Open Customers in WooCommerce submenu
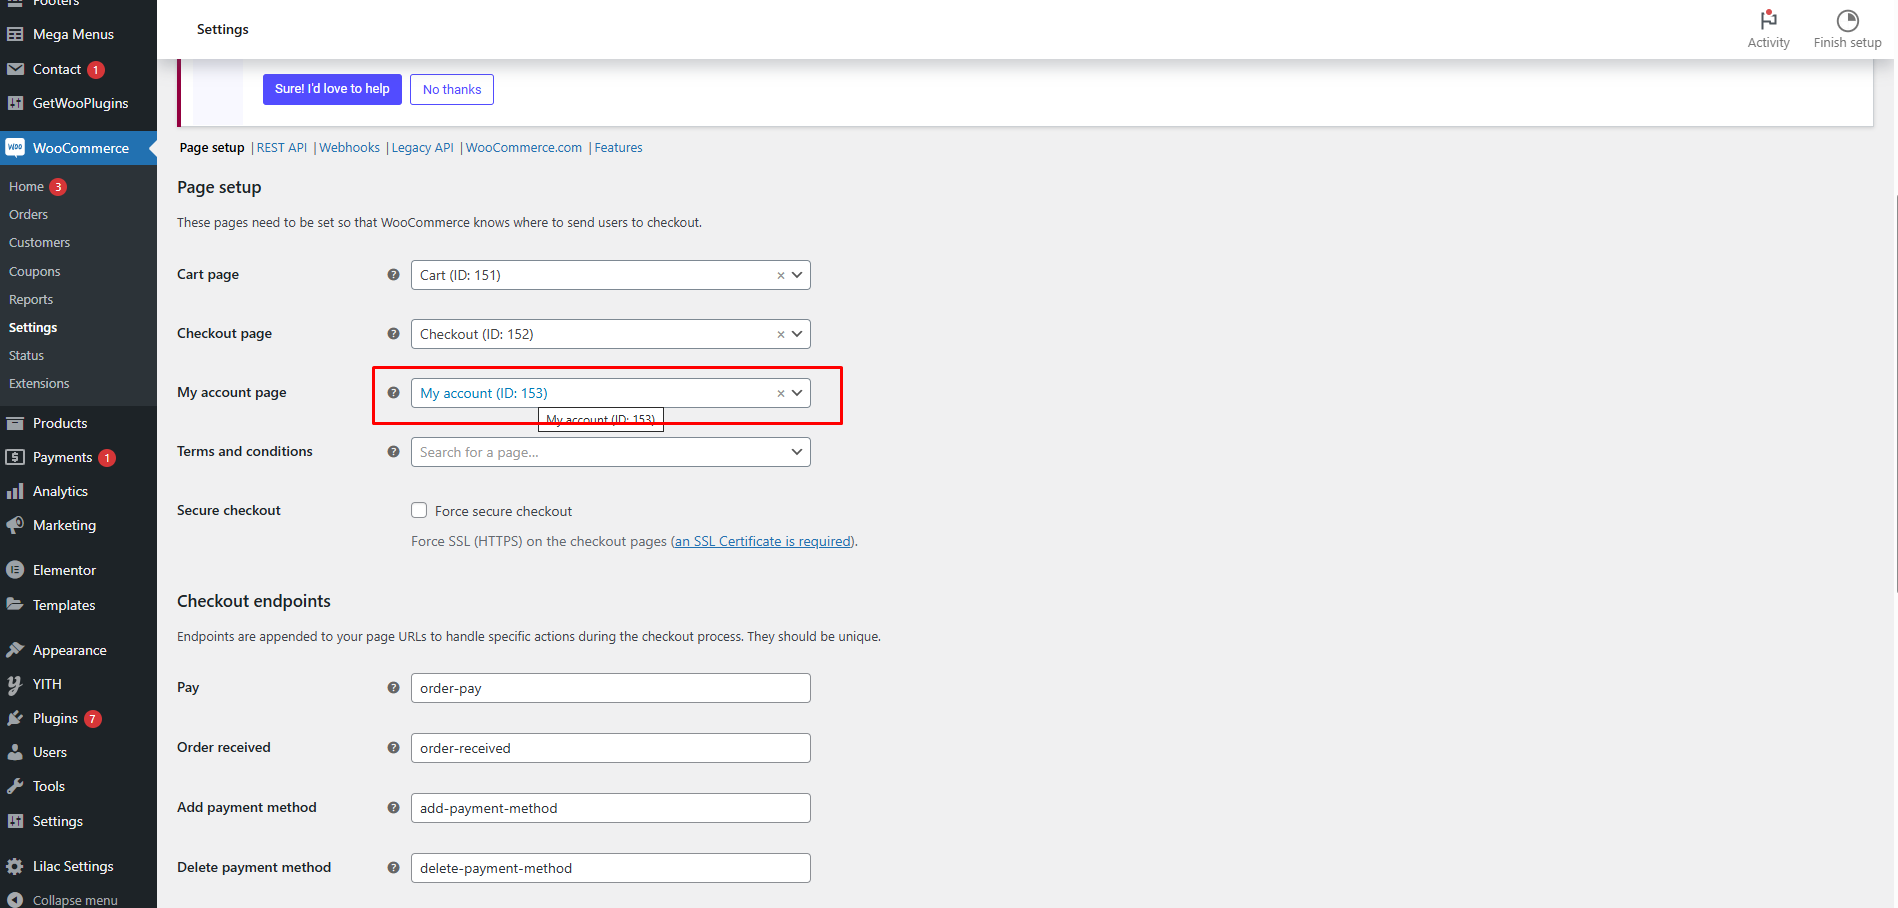Viewport: 1898px width, 908px height. 39,242
